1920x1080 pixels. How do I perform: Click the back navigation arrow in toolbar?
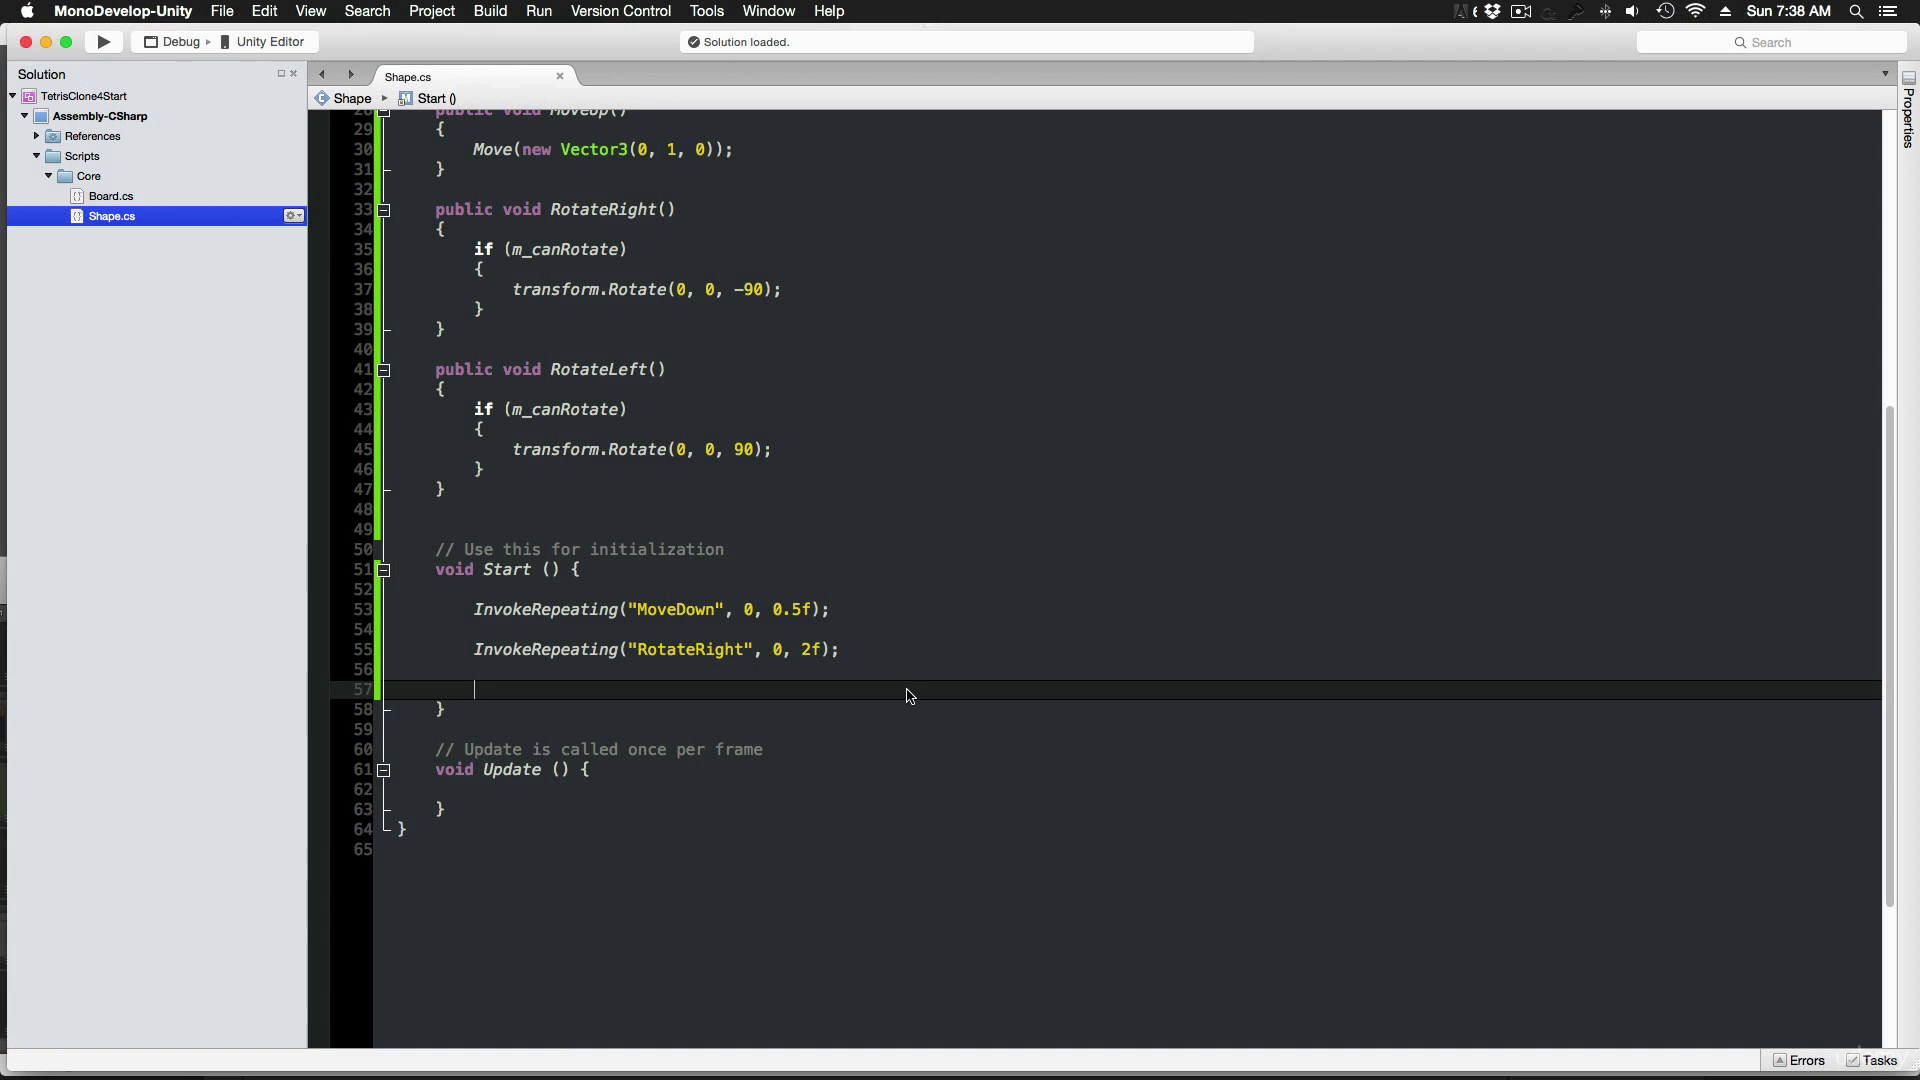point(324,74)
